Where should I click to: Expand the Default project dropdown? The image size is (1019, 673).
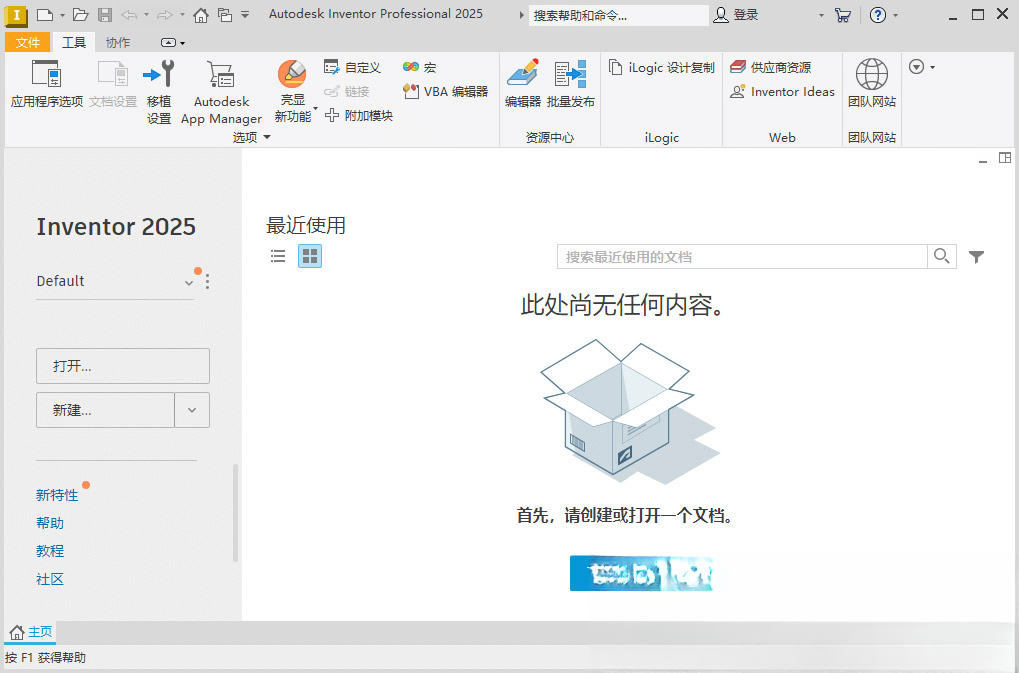tap(188, 283)
